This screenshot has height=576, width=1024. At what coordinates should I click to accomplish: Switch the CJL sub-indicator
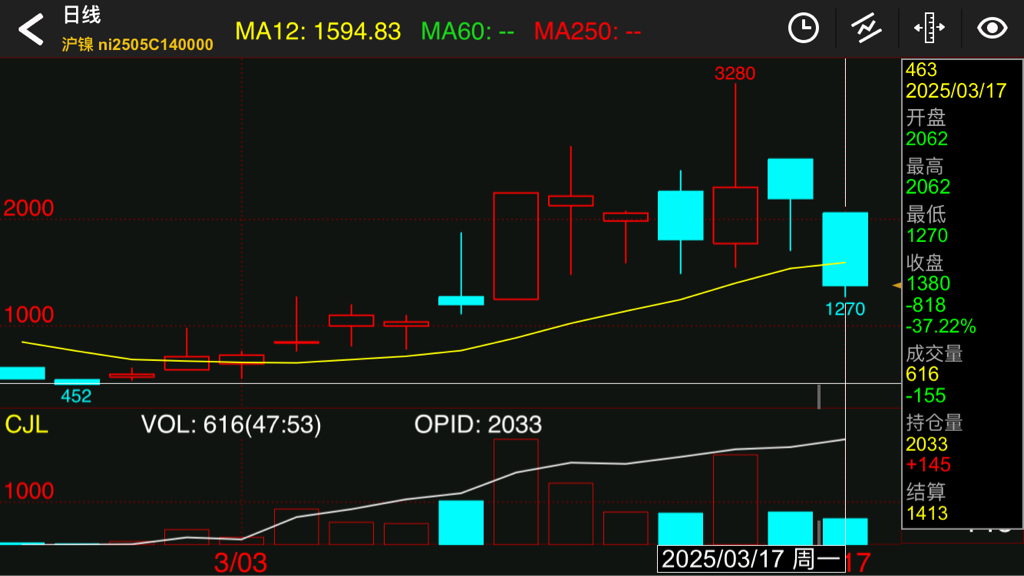point(26,424)
